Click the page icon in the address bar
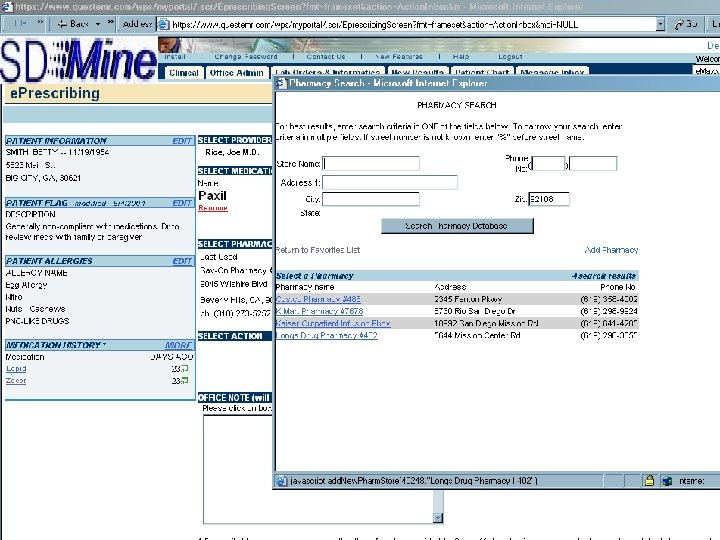This screenshot has height=540, width=720. [x=163, y=24]
